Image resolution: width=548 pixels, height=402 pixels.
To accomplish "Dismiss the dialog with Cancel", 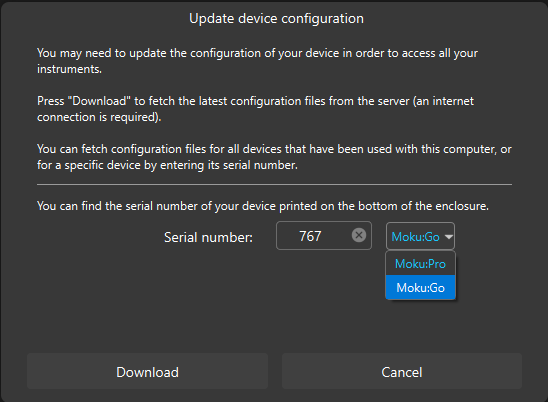I will click(x=402, y=372).
